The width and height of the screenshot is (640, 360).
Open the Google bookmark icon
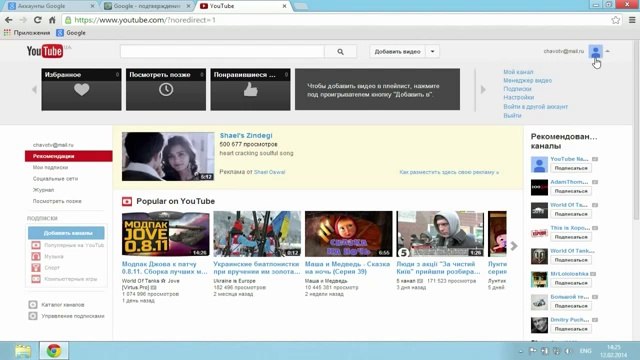[x=60, y=33]
